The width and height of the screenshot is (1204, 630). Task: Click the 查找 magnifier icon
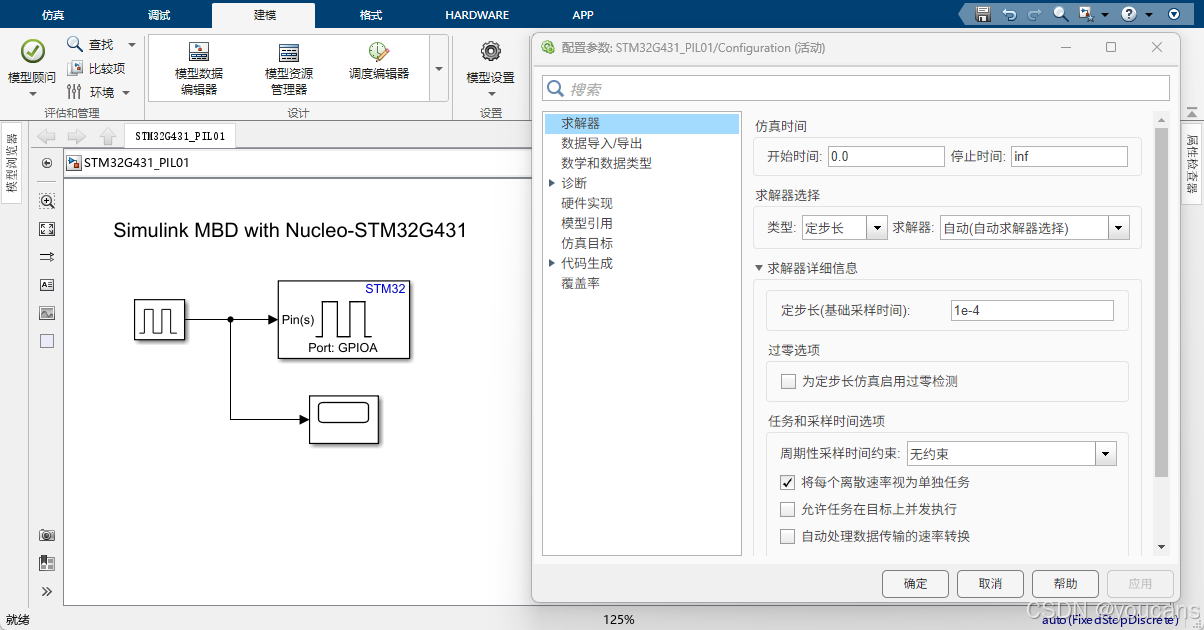tap(75, 44)
